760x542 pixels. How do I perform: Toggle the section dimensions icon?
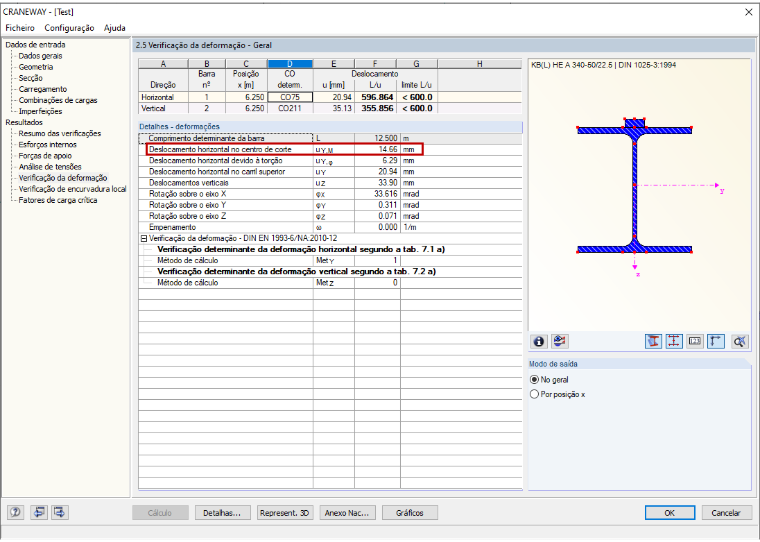[x=674, y=341]
